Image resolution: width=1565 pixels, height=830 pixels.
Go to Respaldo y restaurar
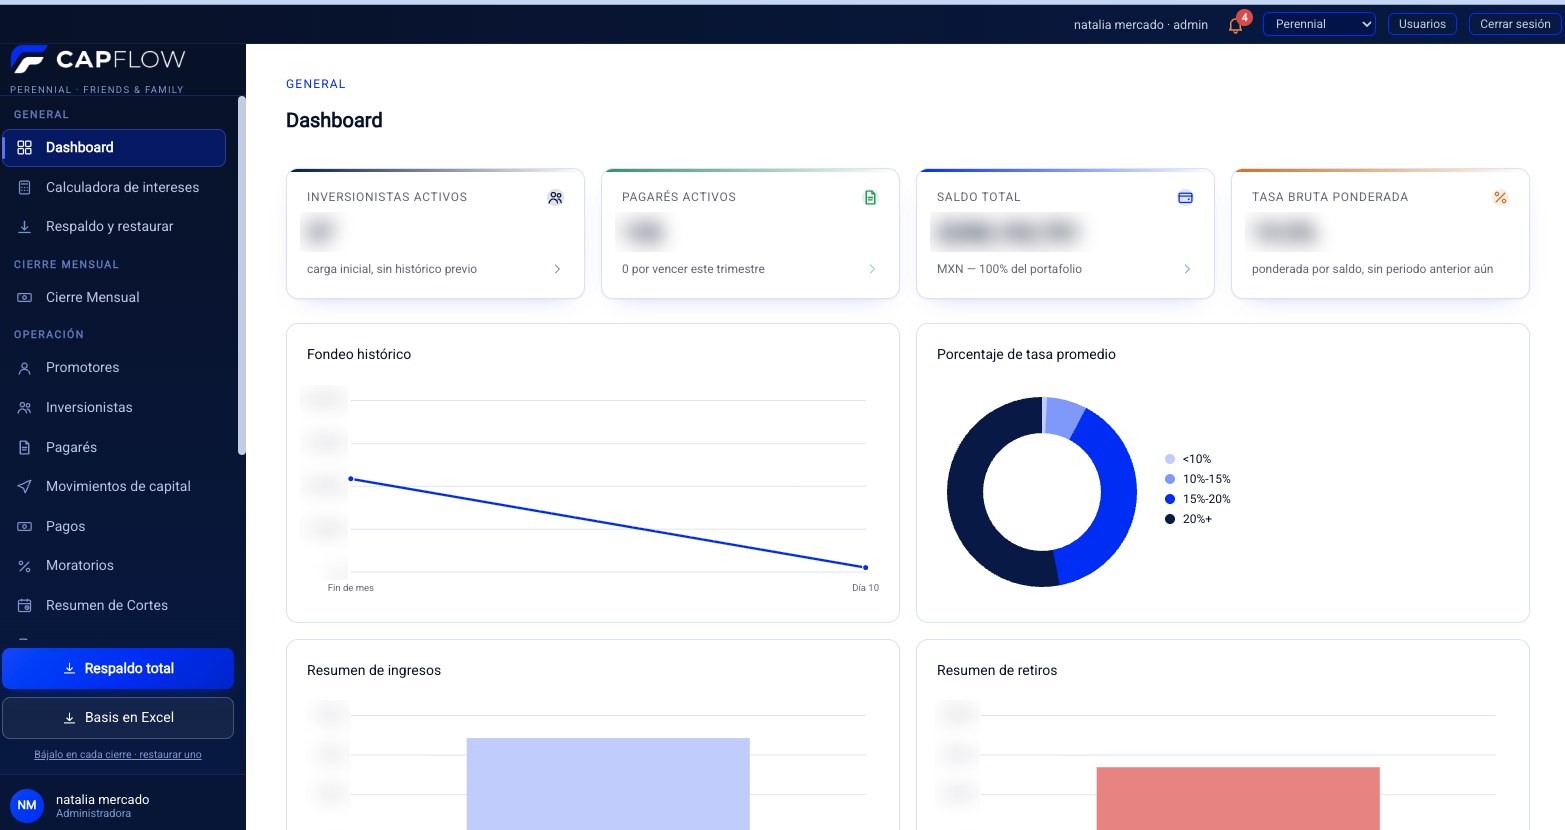coord(114,227)
